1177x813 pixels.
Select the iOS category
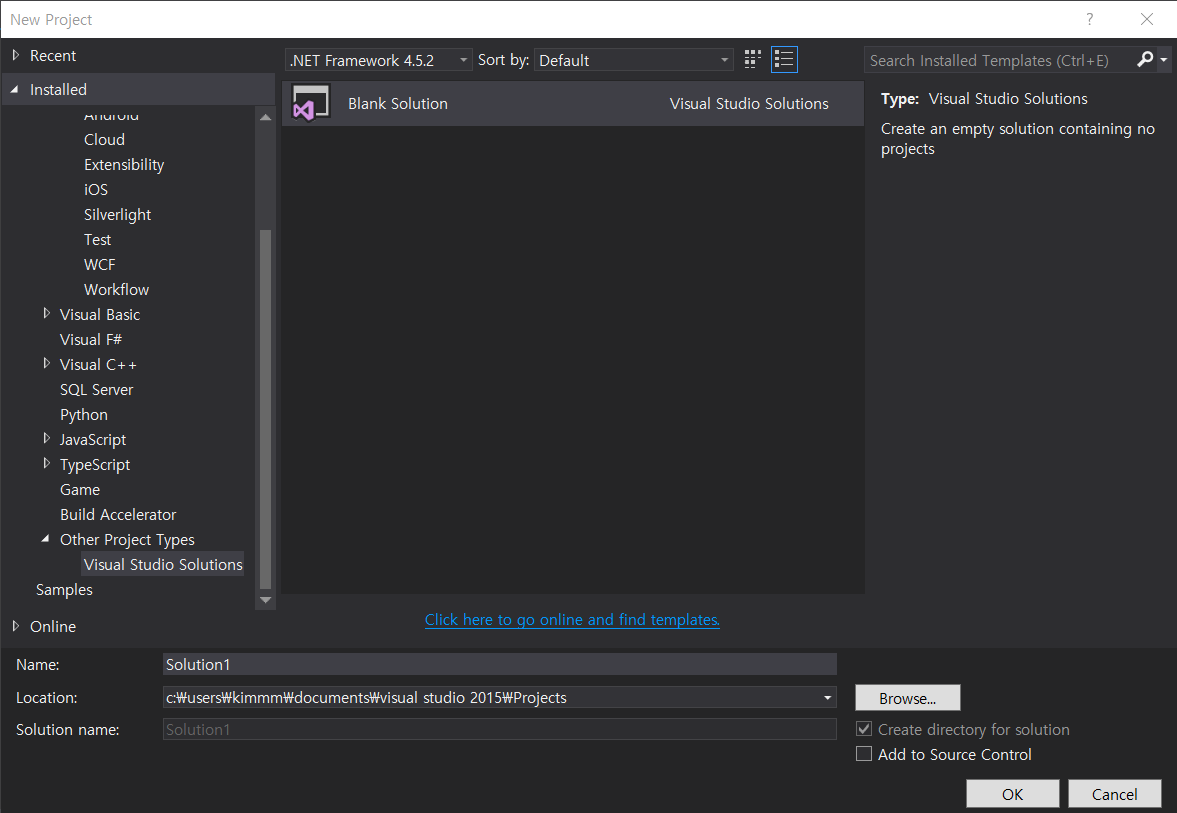pyautogui.click(x=95, y=189)
